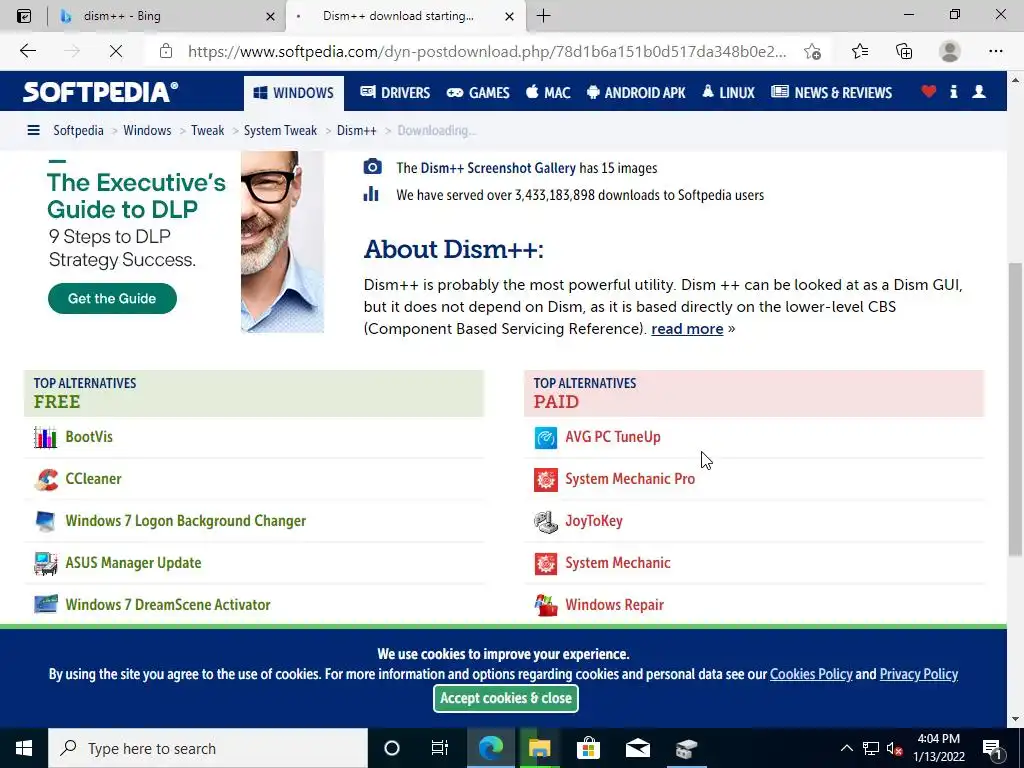
Task: Click Windows 7 DreamScene Activator icon
Action: [x=46, y=605]
